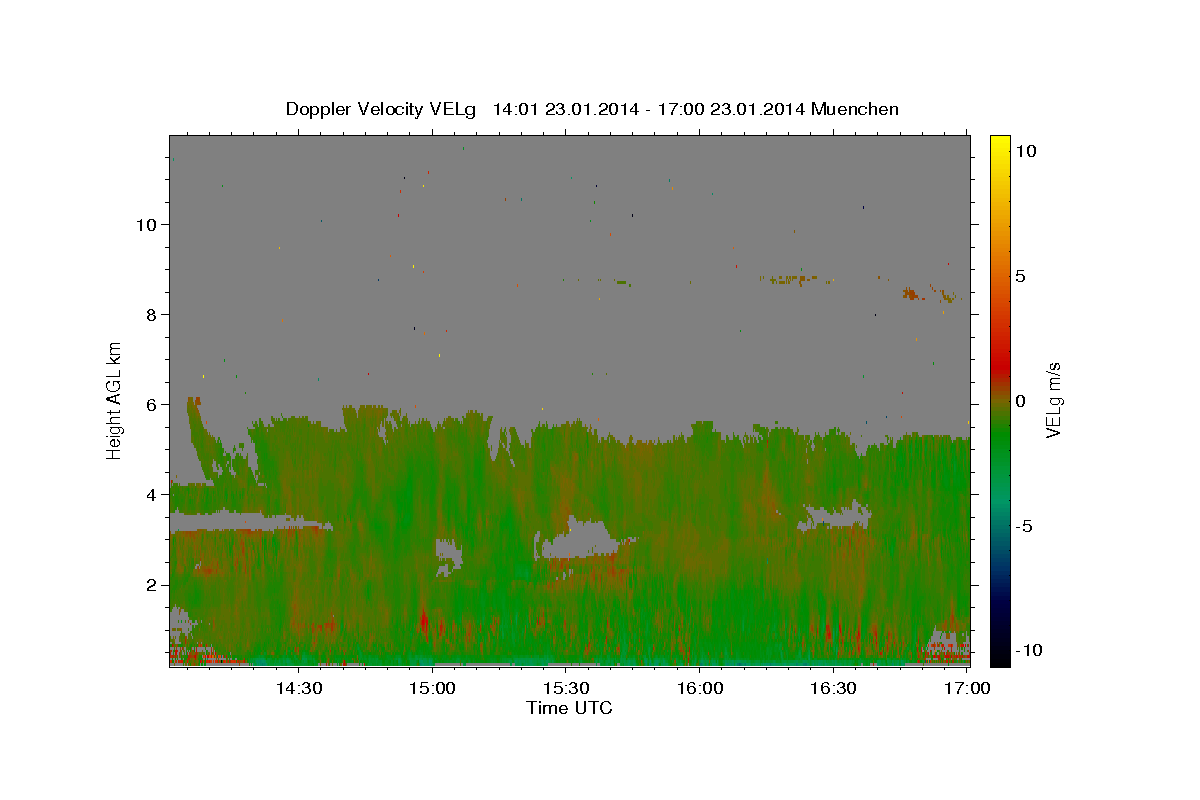Click the 'Muenchen' location in title
Screen dimensions: 1200x800
(856, 109)
